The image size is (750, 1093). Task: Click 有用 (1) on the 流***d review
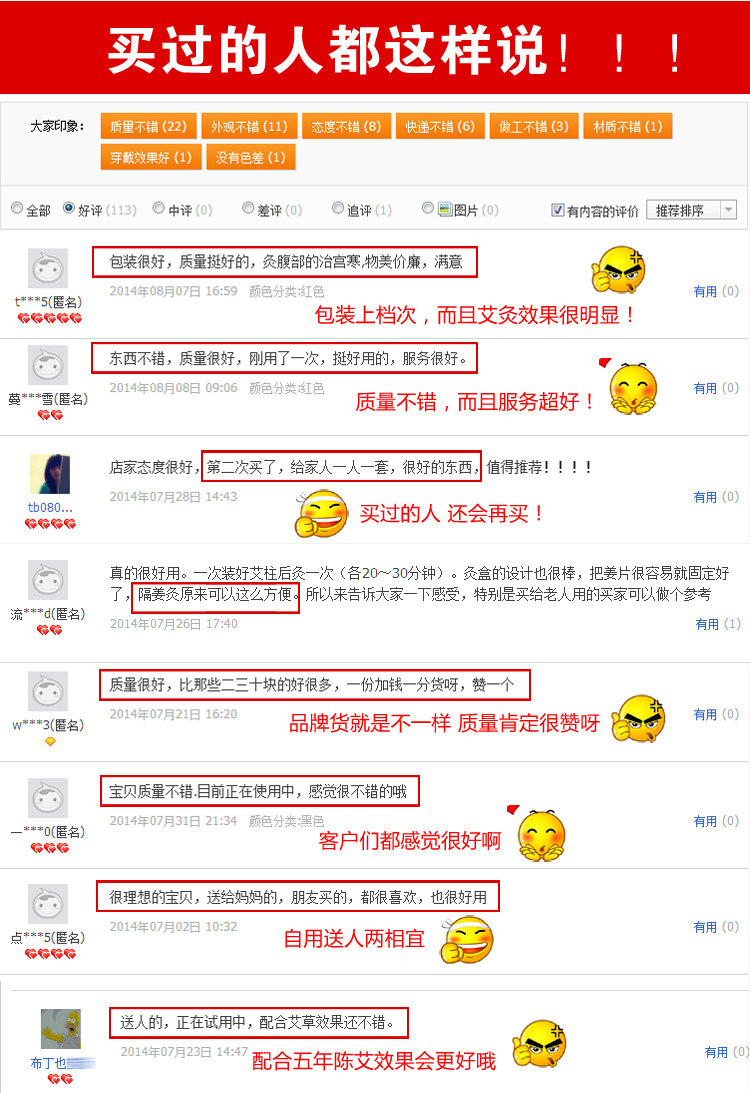click(x=718, y=624)
